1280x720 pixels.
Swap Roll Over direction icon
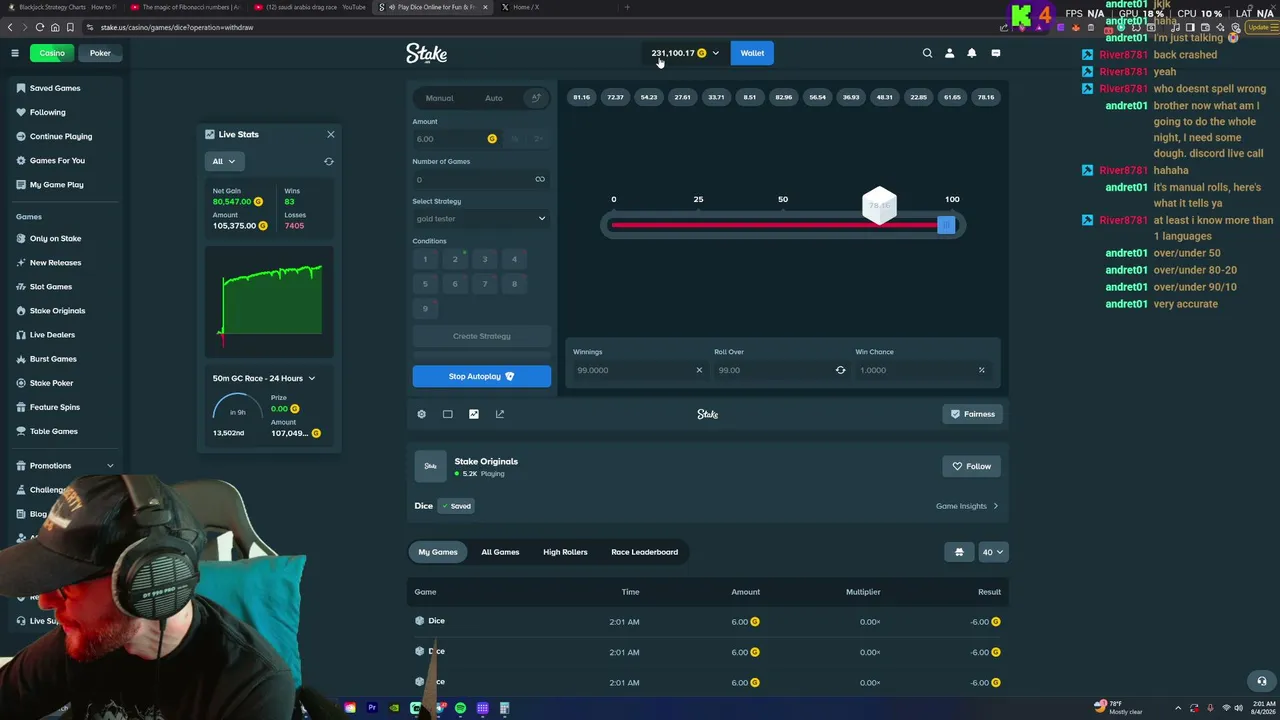[x=840, y=370]
